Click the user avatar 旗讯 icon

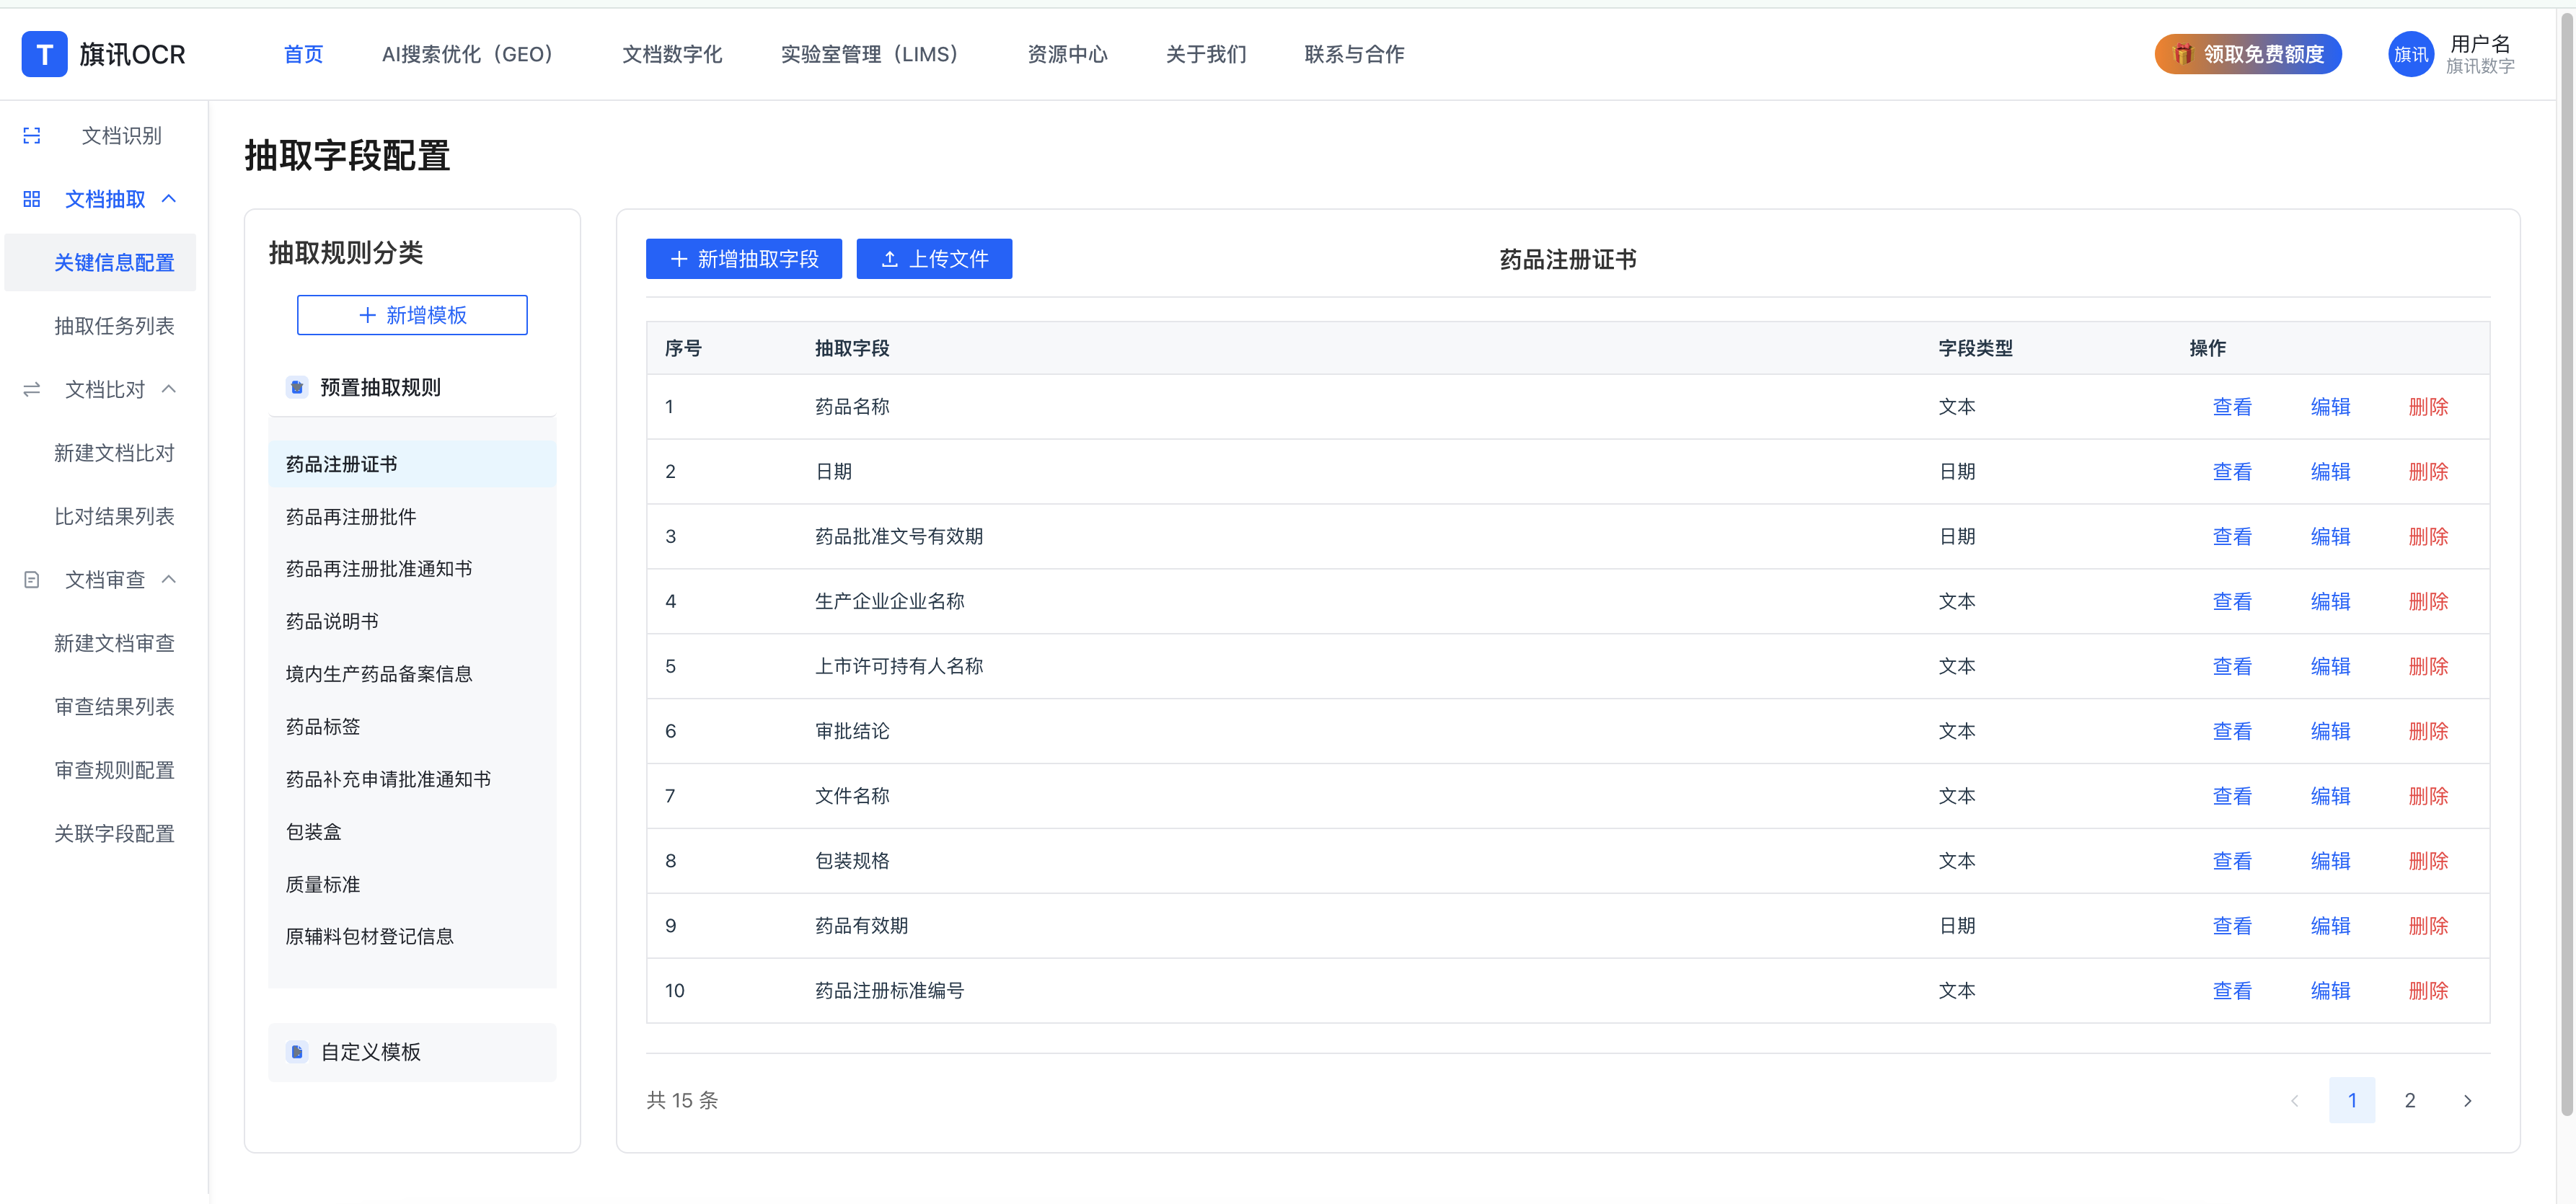point(2410,54)
